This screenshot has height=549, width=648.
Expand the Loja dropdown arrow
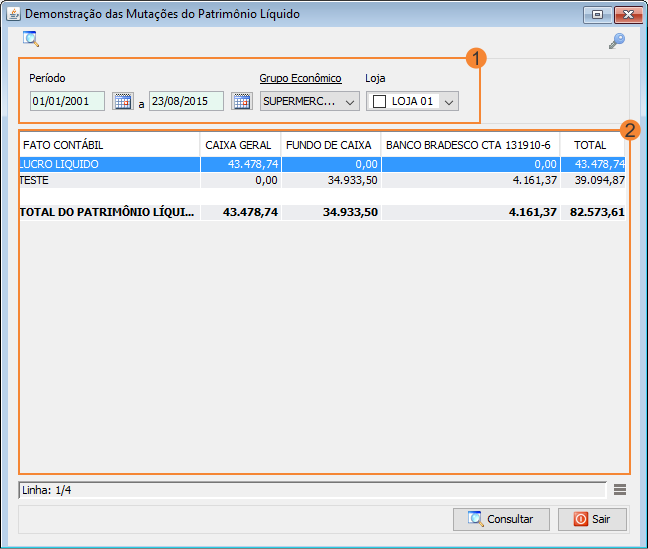click(x=448, y=101)
